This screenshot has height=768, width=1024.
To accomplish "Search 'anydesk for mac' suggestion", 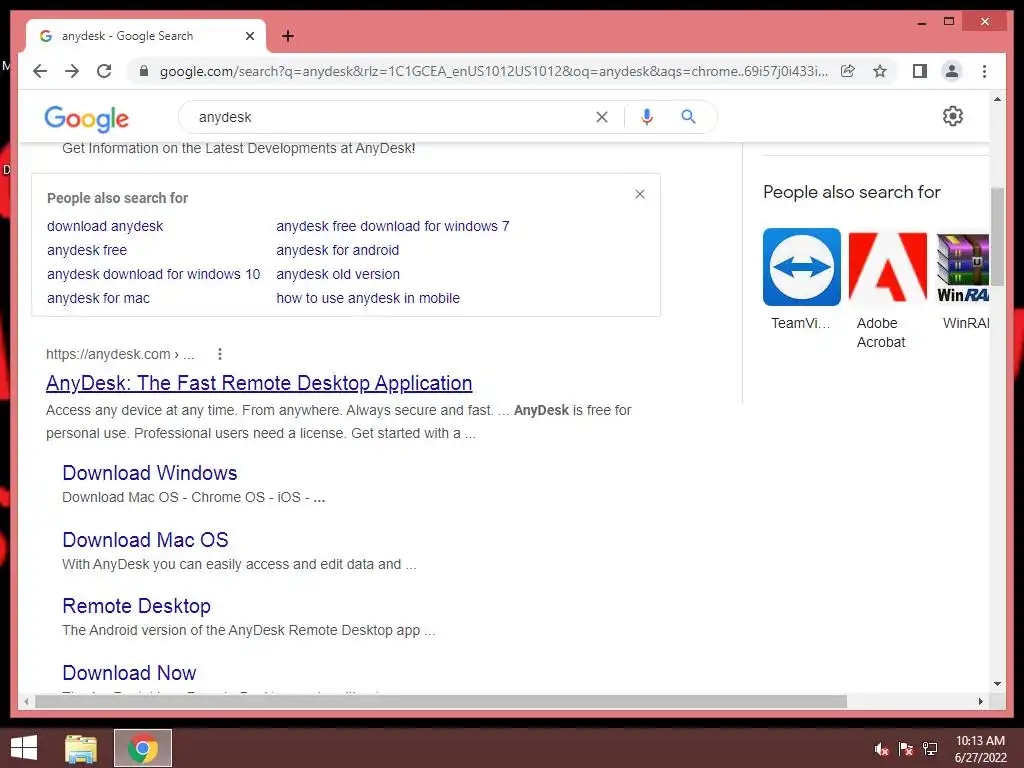I will 98,298.
